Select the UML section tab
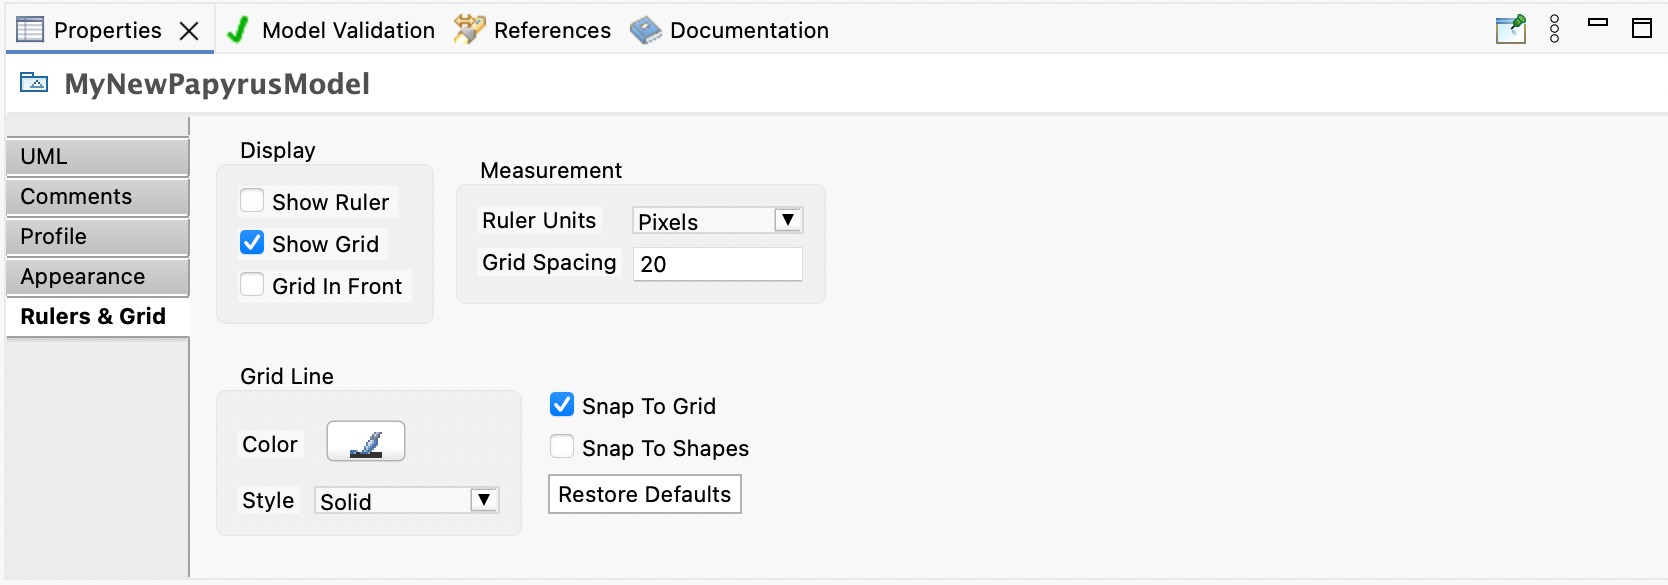This screenshot has height=585, width=1668. (97, 157)
